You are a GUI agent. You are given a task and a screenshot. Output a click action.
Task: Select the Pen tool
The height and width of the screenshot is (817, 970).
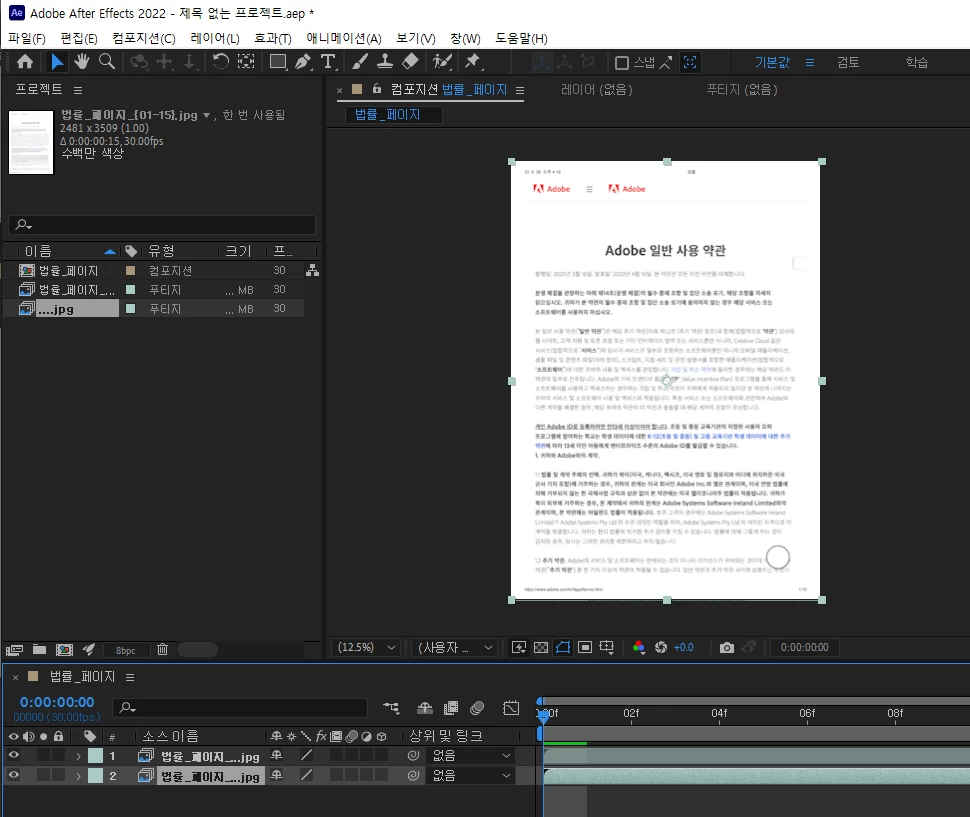(303, 62)
